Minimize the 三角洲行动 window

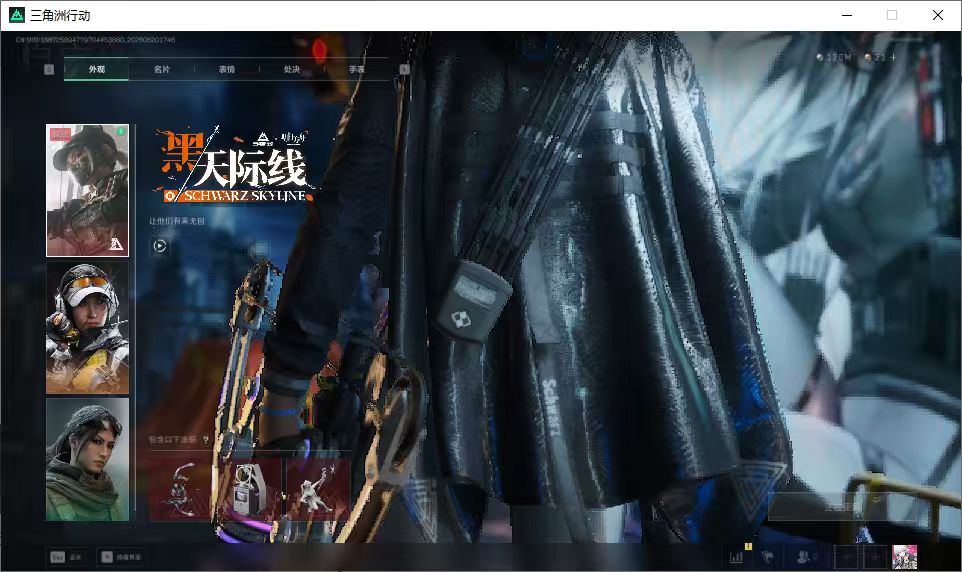coord(847,15)
